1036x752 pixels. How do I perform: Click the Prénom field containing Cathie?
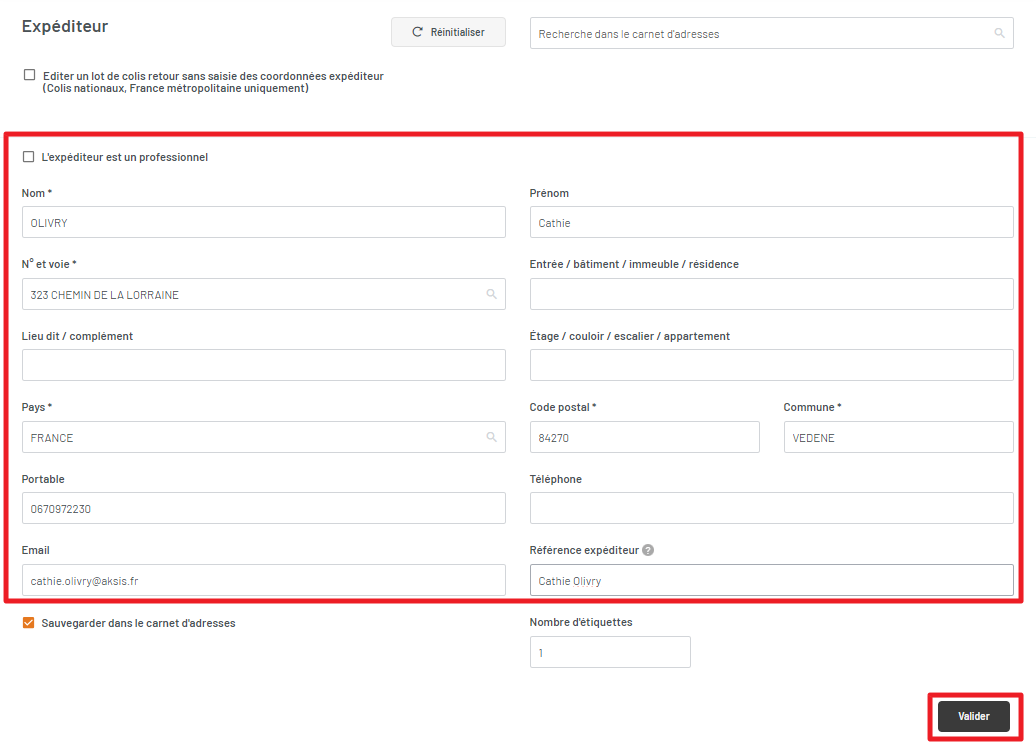[772, 222]
